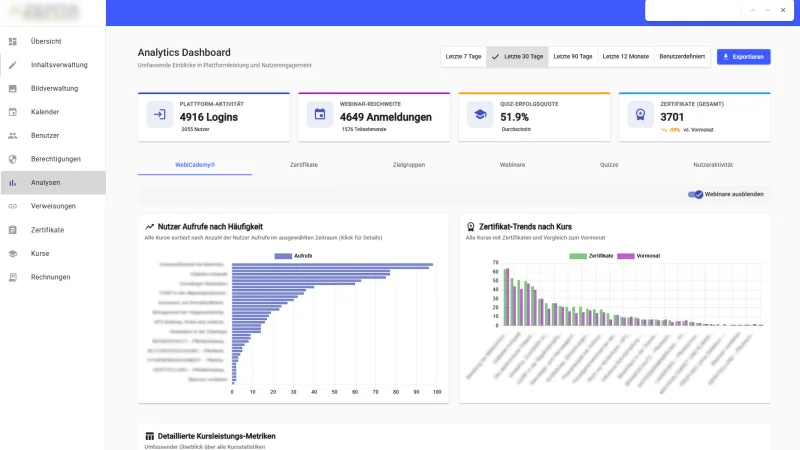Click the clipboard icon beside Zertifikate sidebar
Image resolution: width=800 pixels, height=450 pixels.
click(x=13, y=230)
